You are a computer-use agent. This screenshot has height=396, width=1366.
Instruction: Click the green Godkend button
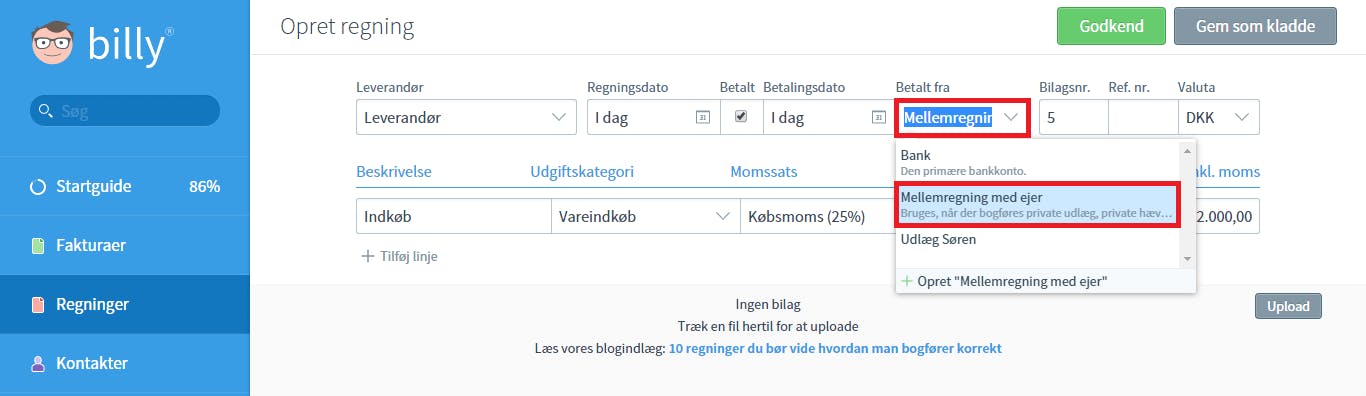(x=1111, y=26)
